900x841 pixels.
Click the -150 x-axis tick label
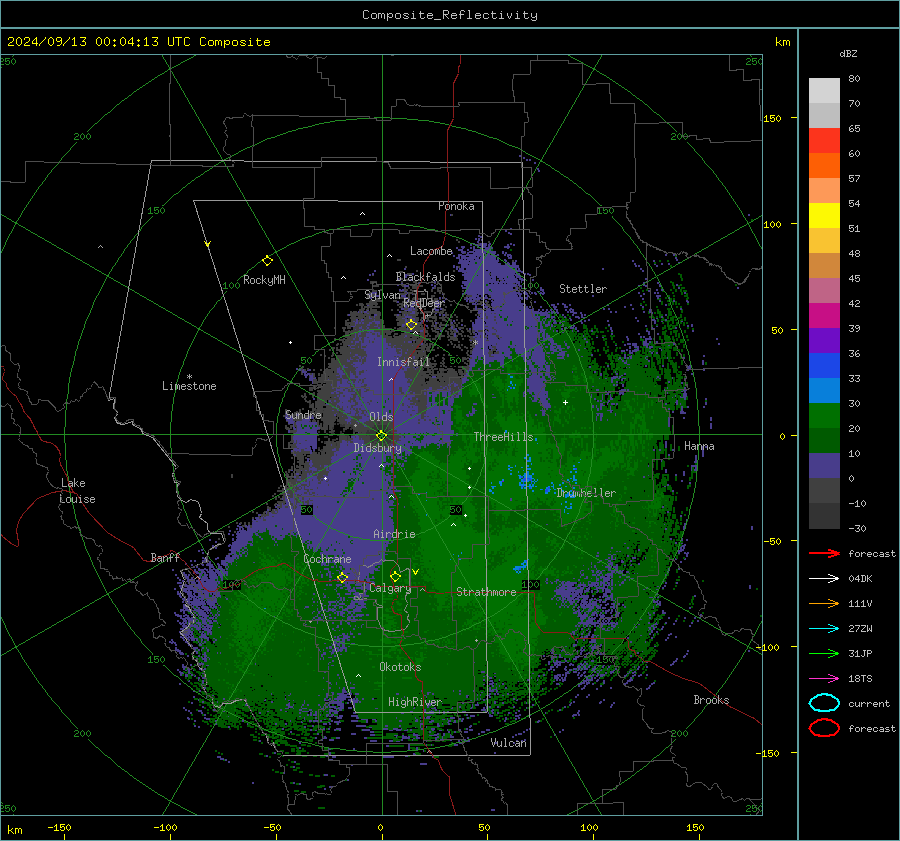tap(59, 827)
